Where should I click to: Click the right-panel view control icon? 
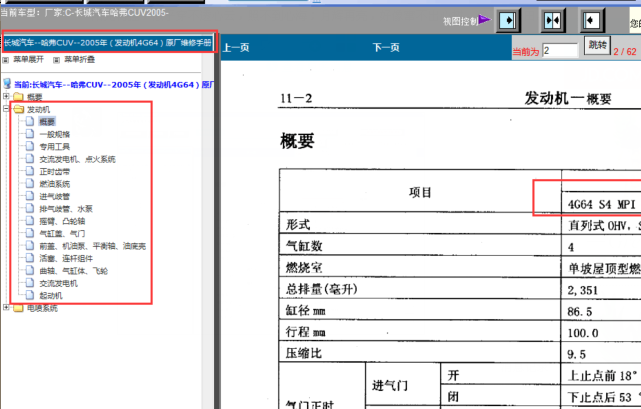tap(593, 20)
